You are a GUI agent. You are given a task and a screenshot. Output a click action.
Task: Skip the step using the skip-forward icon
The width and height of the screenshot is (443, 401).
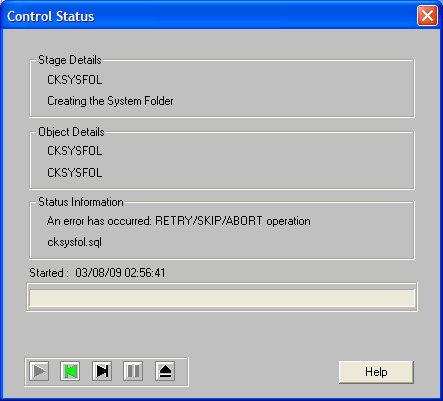pos(102,371)
